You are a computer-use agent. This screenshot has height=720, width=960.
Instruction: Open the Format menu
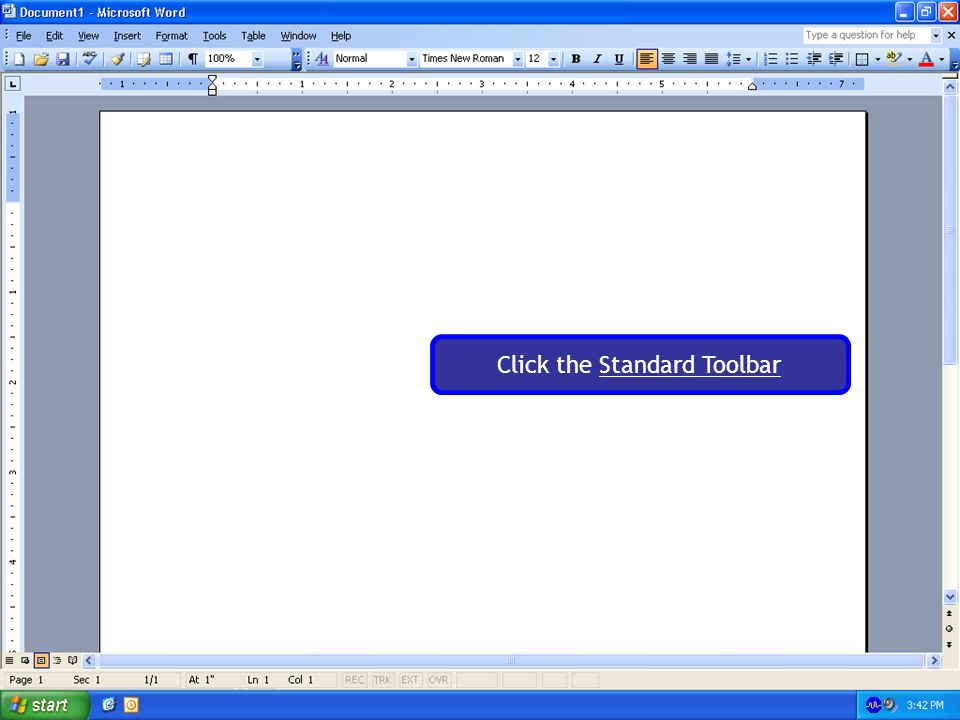coord(171,36)
